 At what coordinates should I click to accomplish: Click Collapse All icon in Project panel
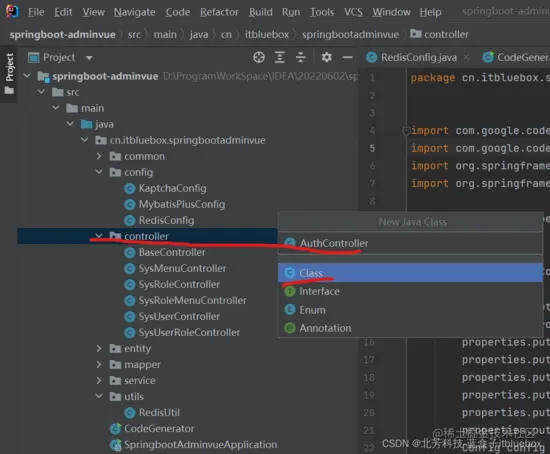[301, 57]
